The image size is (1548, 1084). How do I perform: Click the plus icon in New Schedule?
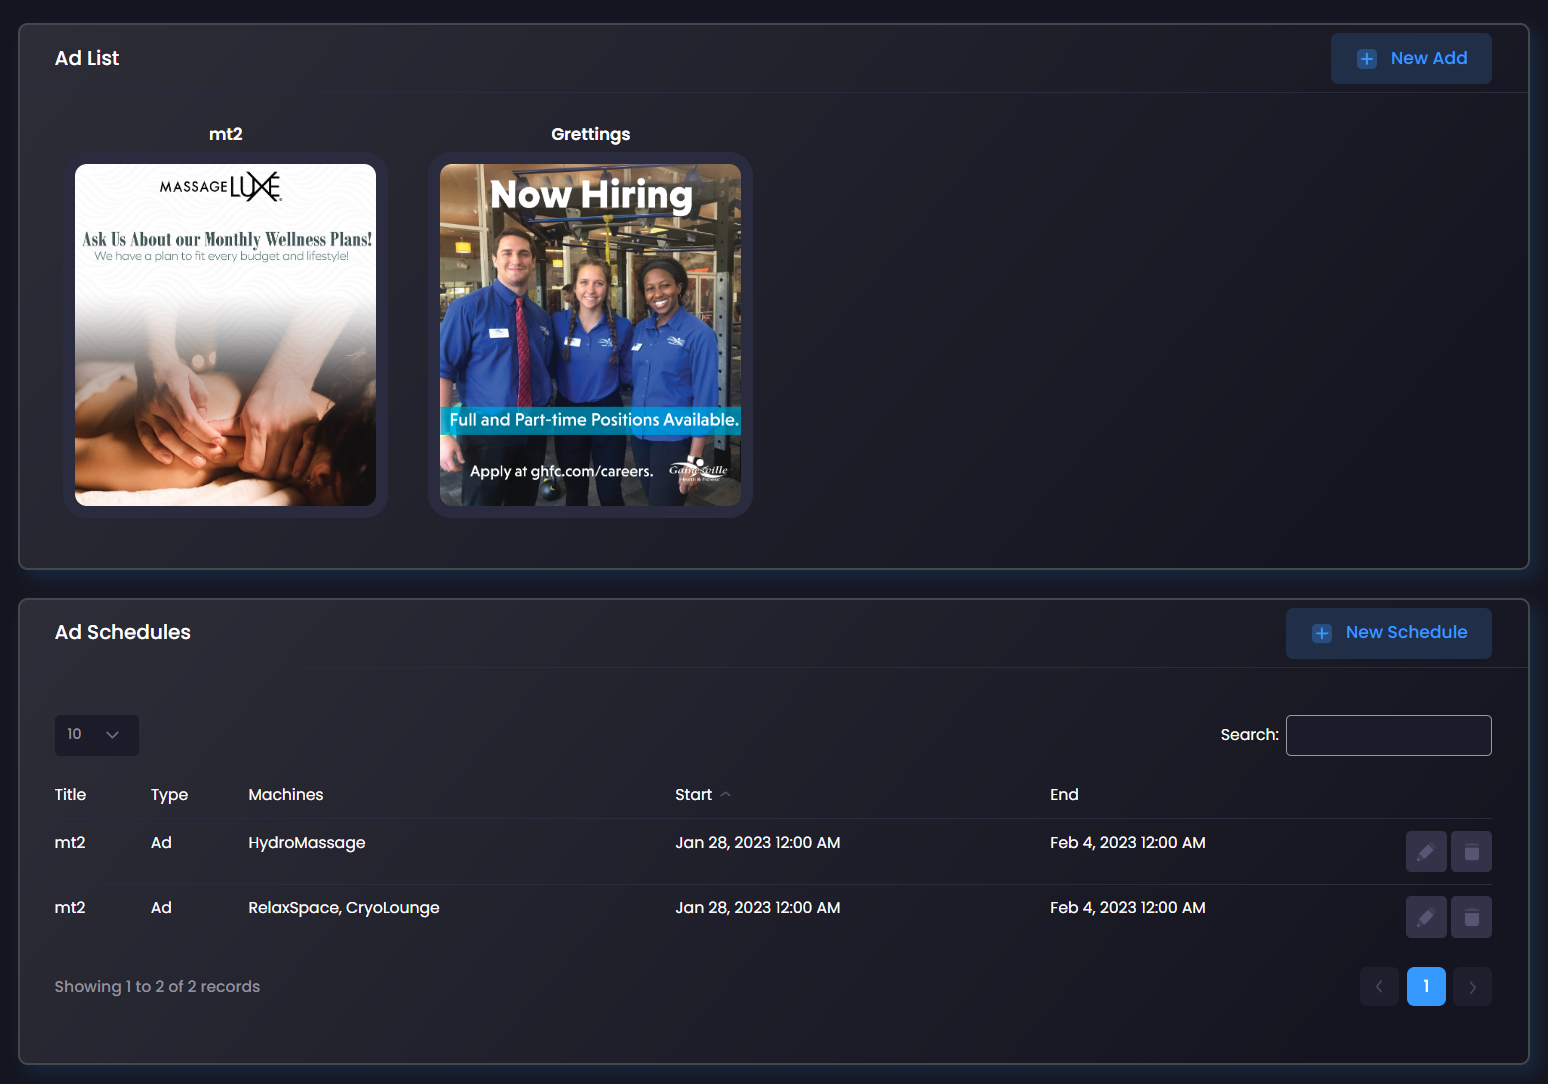(x=1321, y=633)
